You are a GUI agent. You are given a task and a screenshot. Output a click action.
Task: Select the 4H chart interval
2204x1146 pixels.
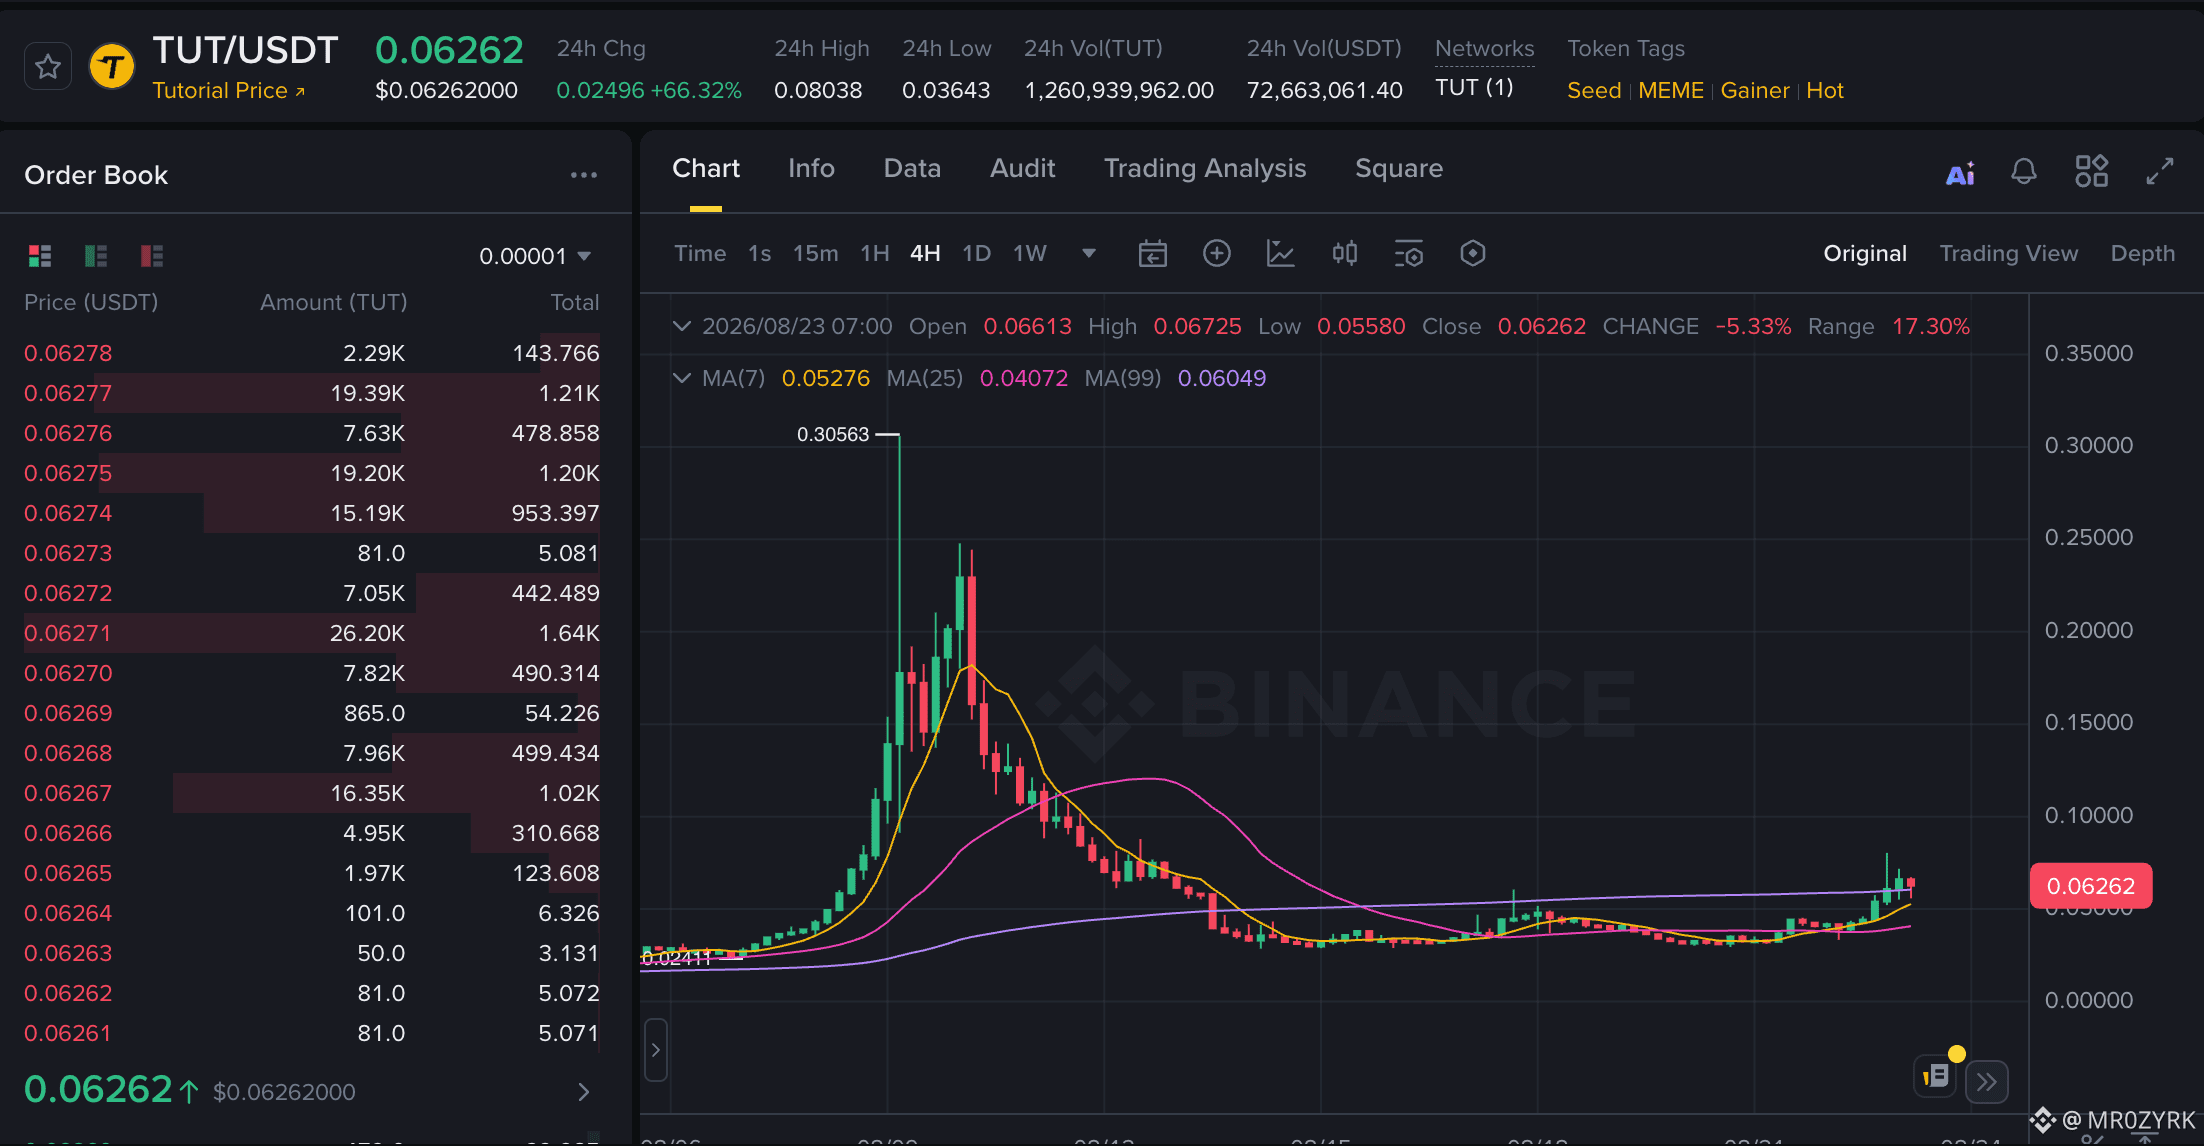coord(925,254)
